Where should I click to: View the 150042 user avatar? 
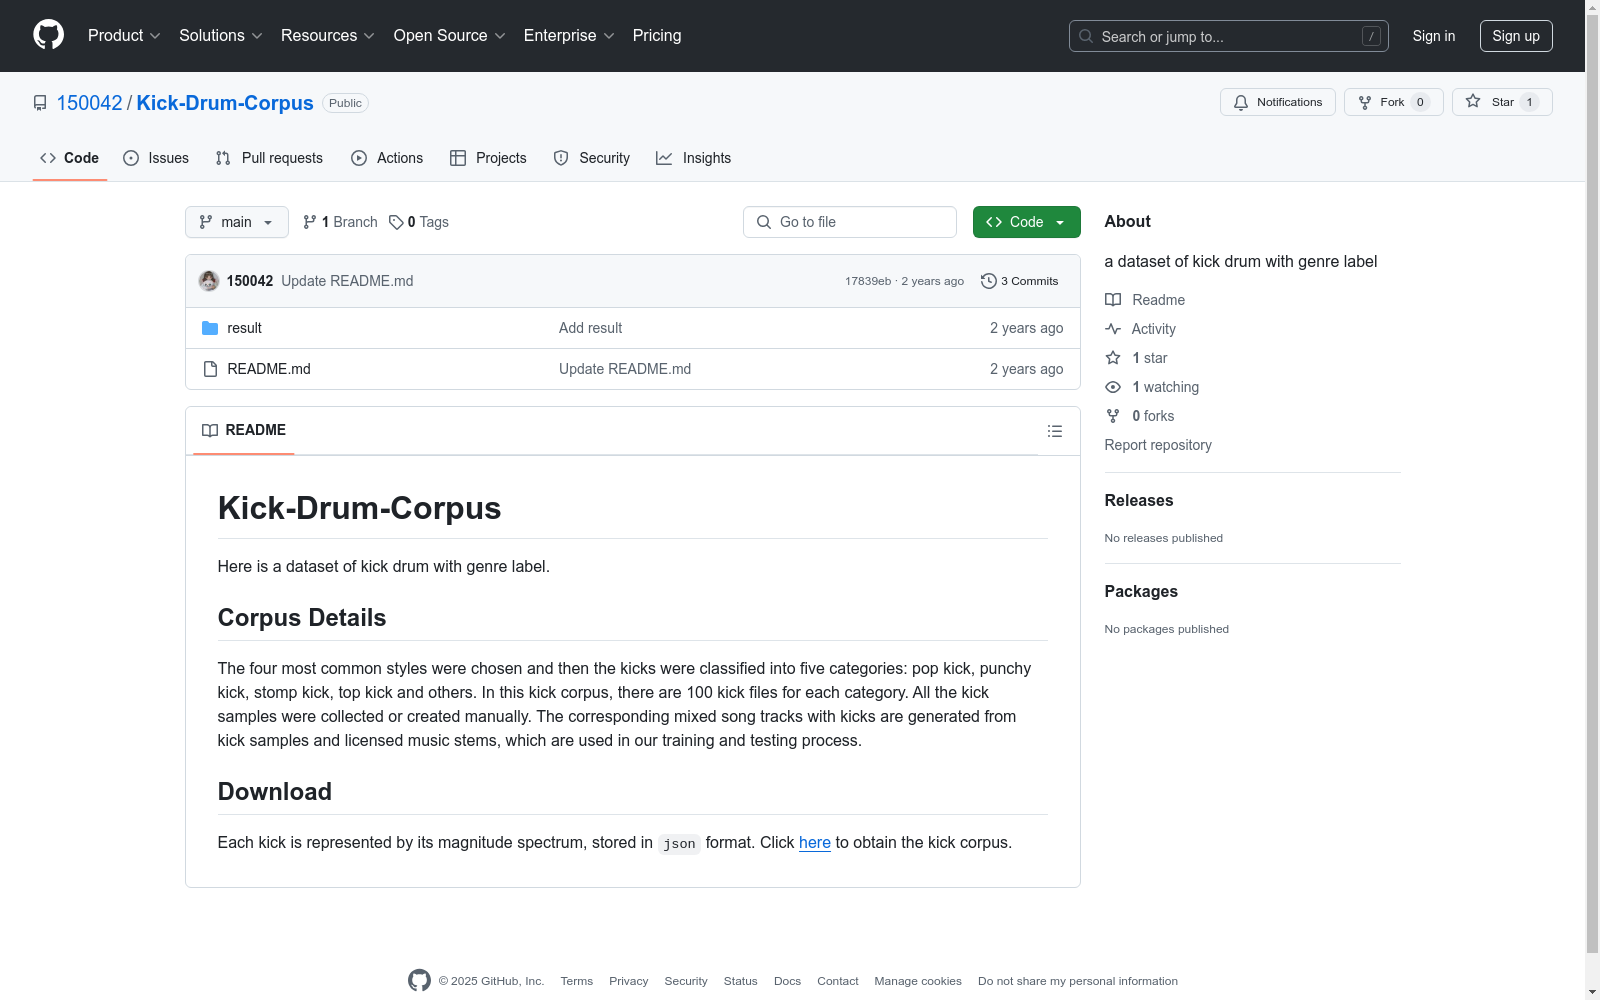[x=209, y=281]
